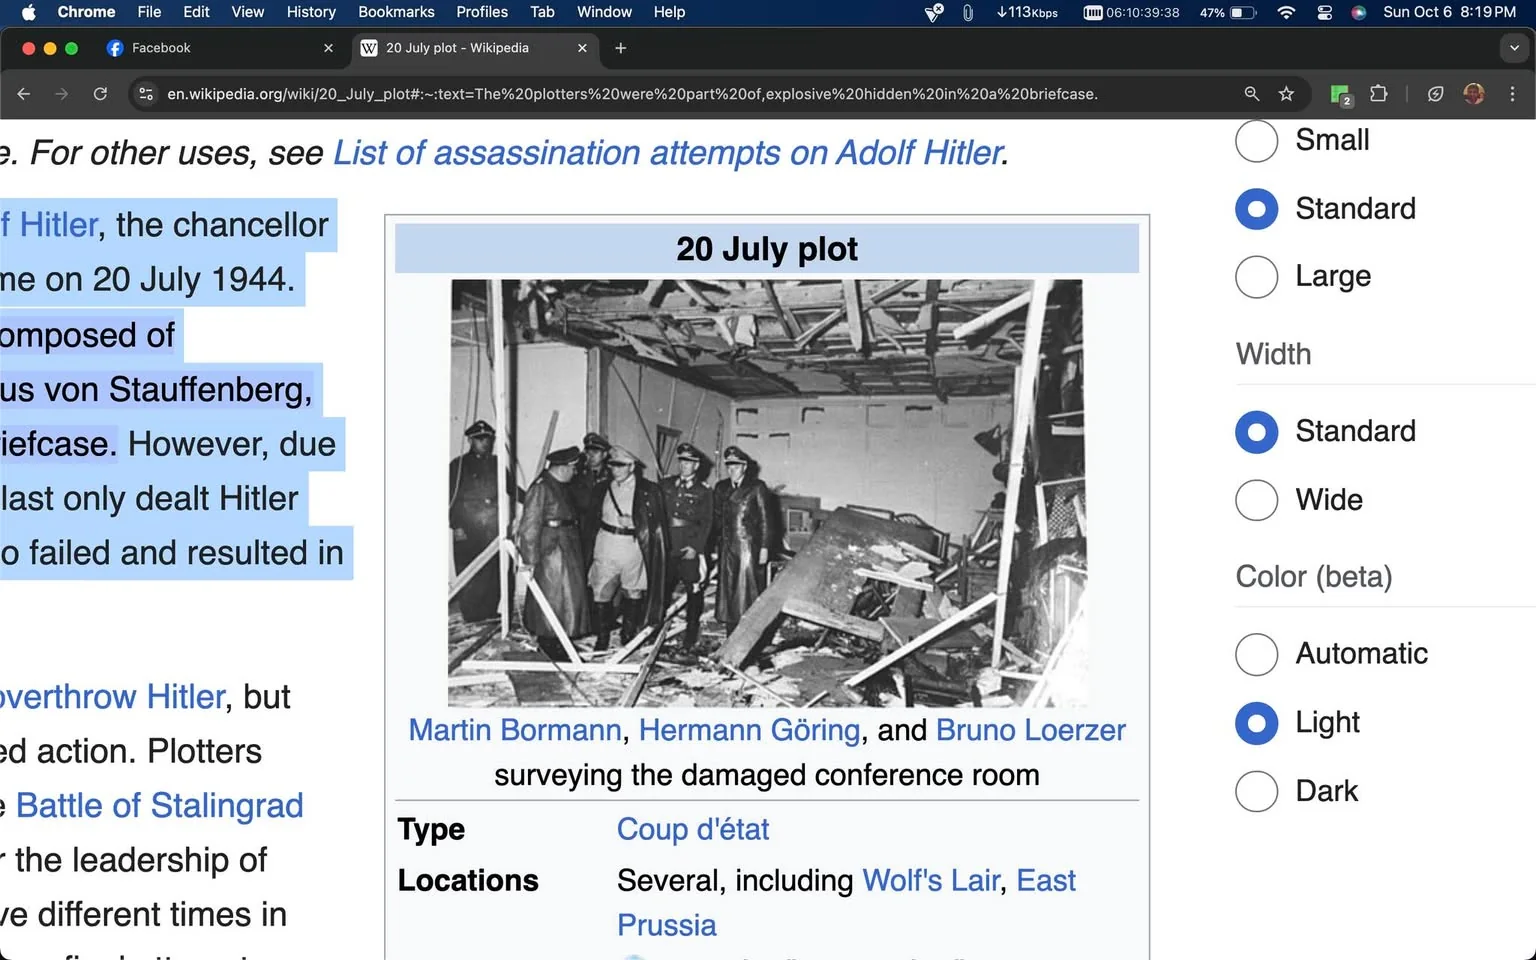Click the network speed 113Kbps indicator
Screen dimensions: 1536x960
tap(1027, 12)
